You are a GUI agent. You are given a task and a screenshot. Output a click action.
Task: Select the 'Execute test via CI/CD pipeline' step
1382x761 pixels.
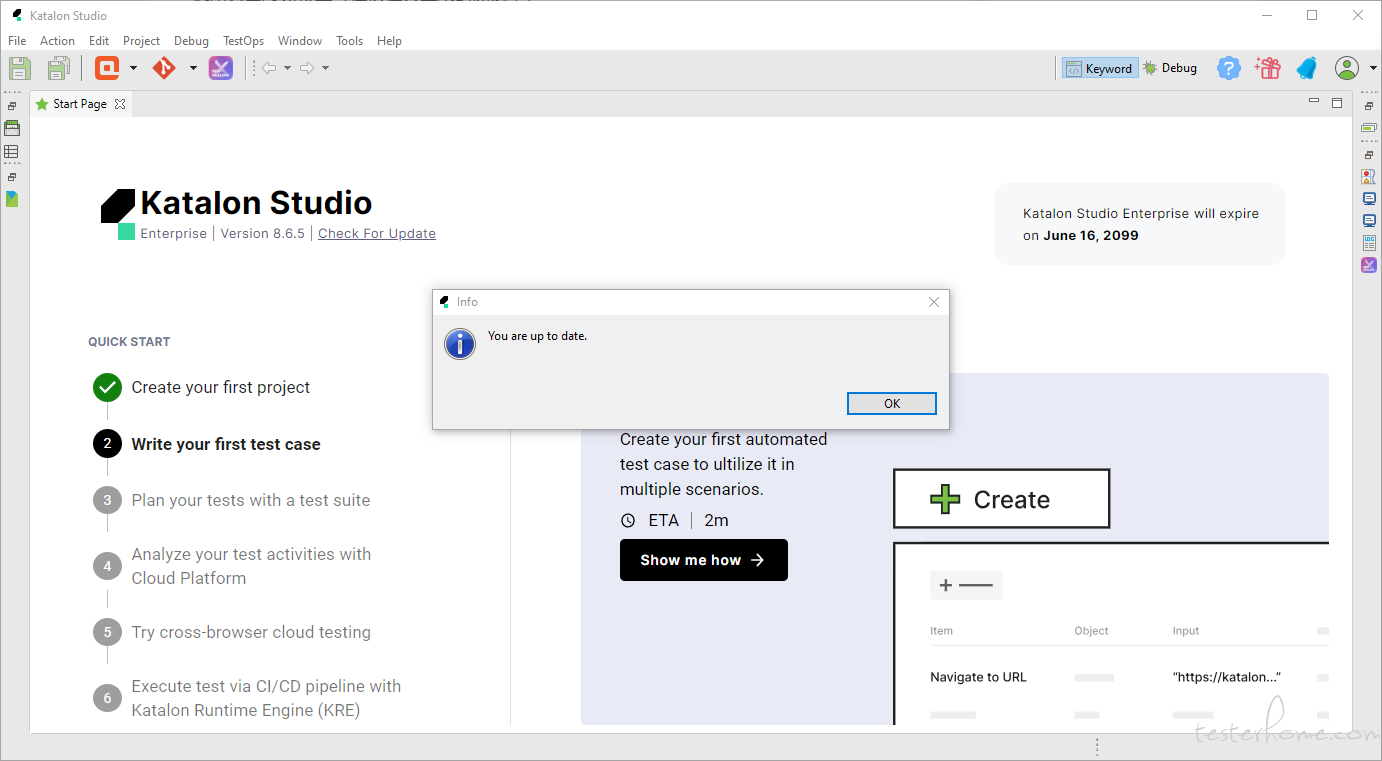(x=266, y=698)
